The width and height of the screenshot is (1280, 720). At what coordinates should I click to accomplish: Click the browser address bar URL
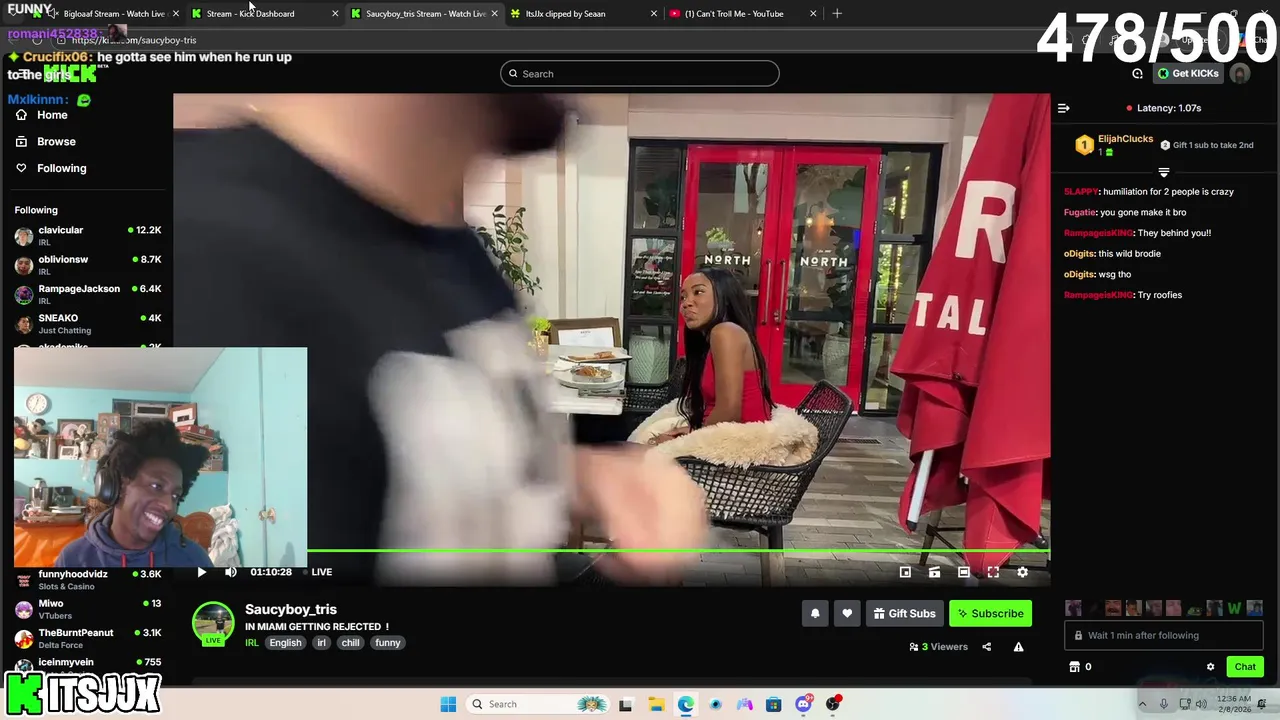point(134,40)
